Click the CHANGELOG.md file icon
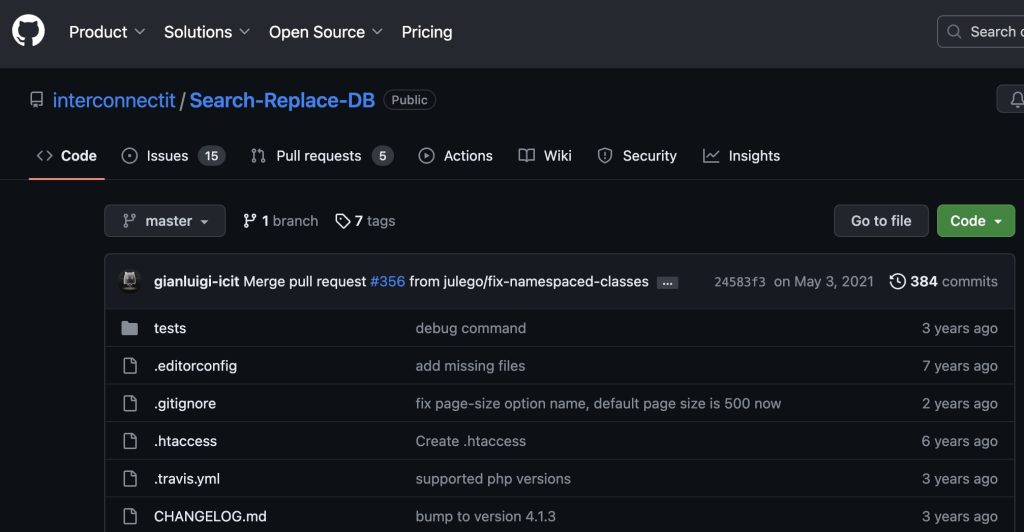This screenshot has height=532, width=1024. (x=130, y=516)
